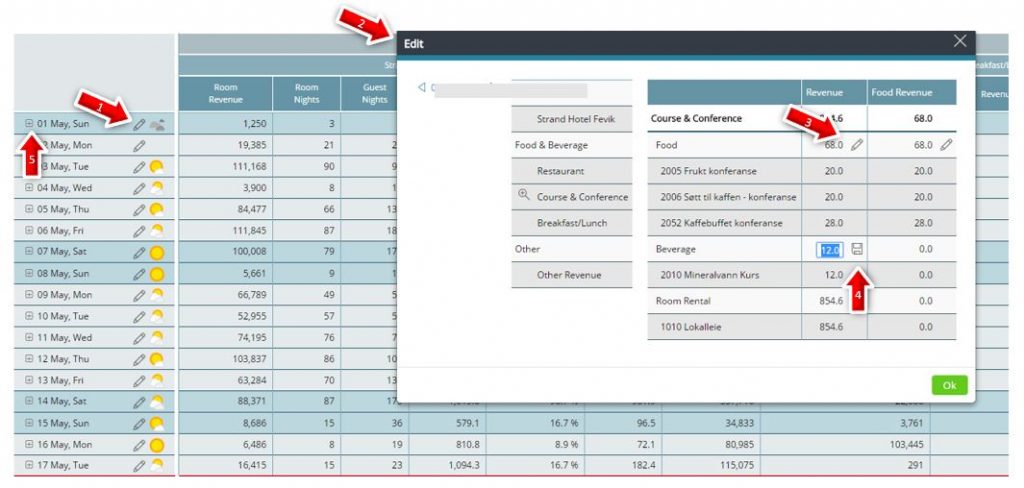Expand the 01 May, Sun row
The image size is (1024, 488).
click(x=29, y=124)
